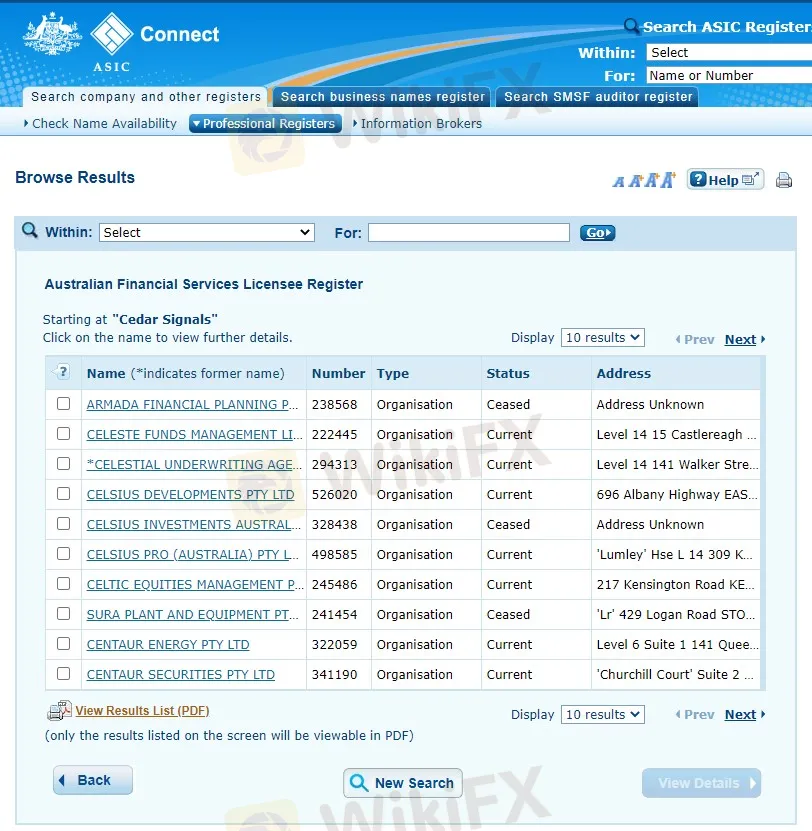The width and height of the screenshot is (812, 831).
Task: Tick checkbox for Celtic Equities Management
Action: (x=64, y=584)
